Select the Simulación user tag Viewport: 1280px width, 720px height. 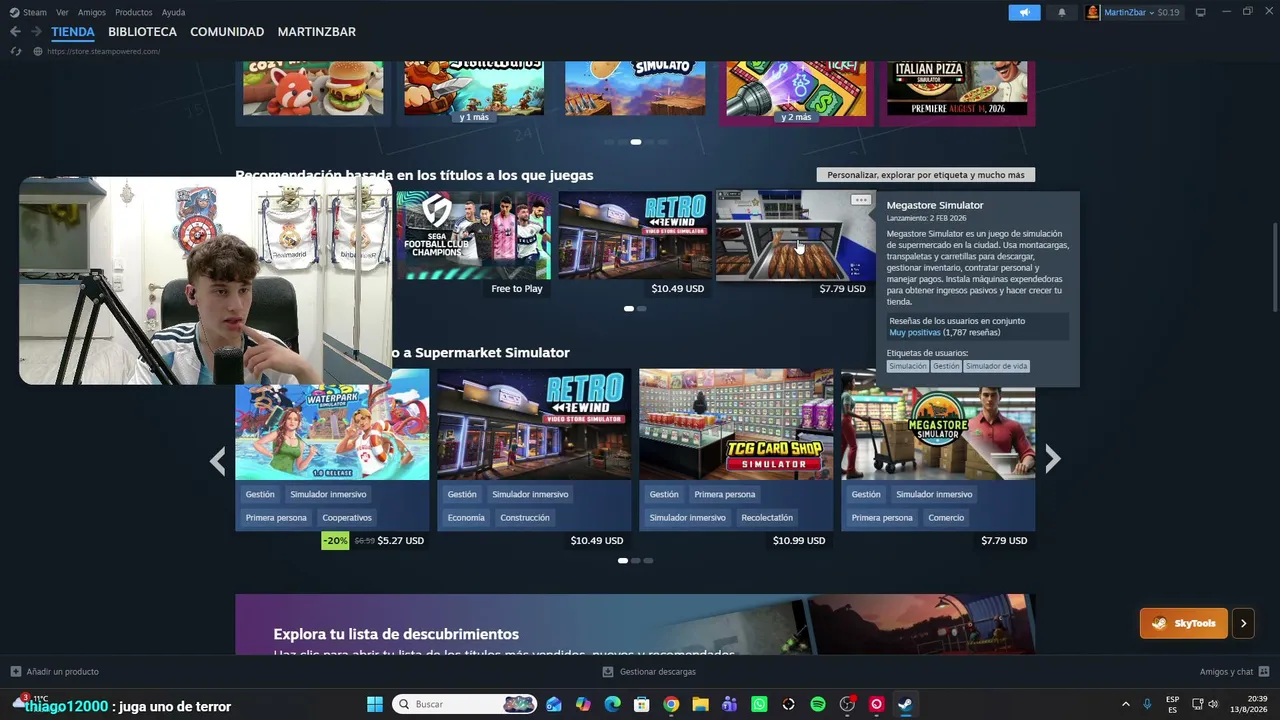pyautogui.click(x=908, y=366)
